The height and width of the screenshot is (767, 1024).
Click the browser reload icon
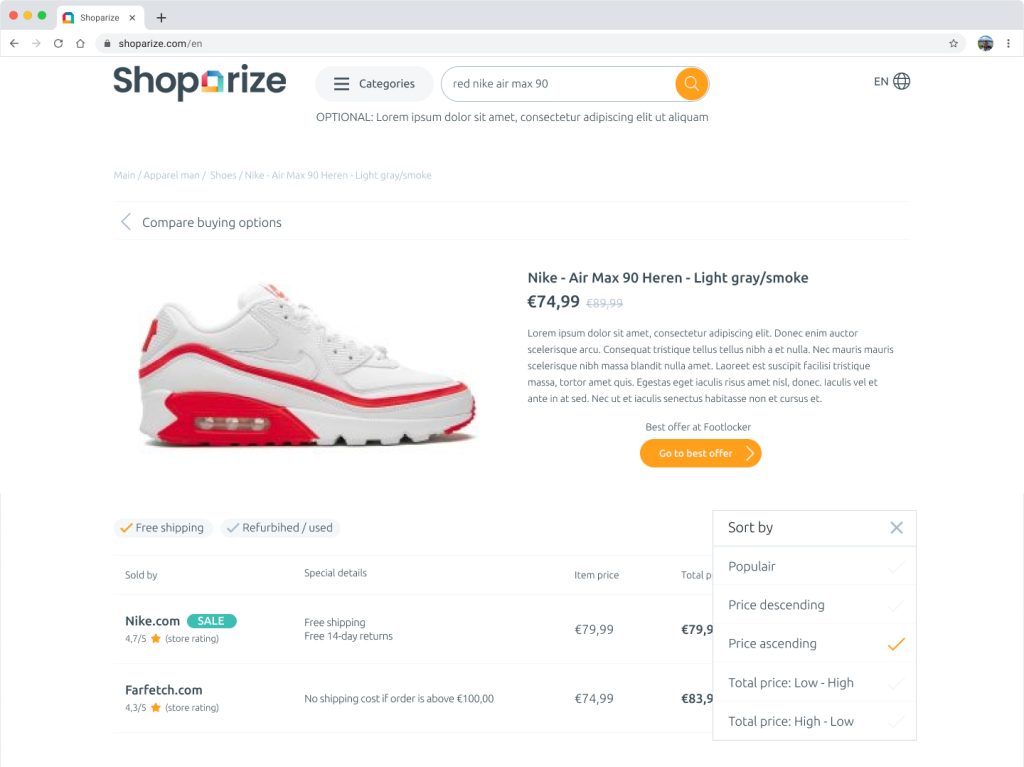[58, 44]
